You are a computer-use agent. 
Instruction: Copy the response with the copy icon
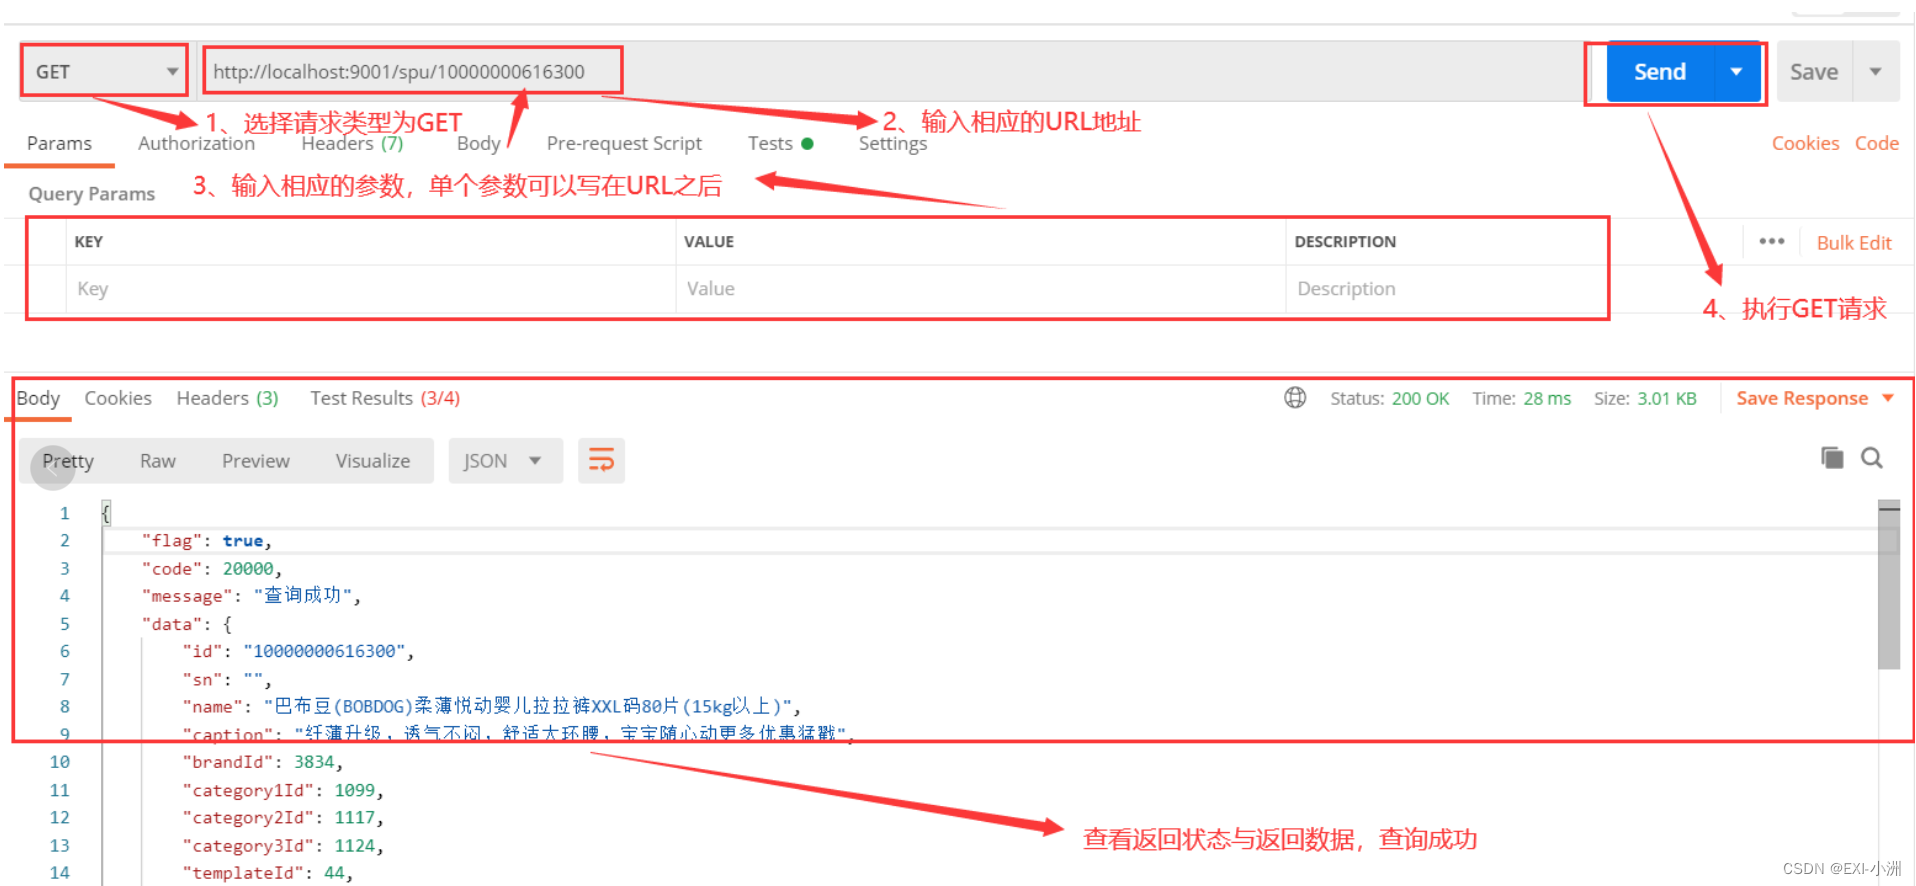tap(1832, 458)
